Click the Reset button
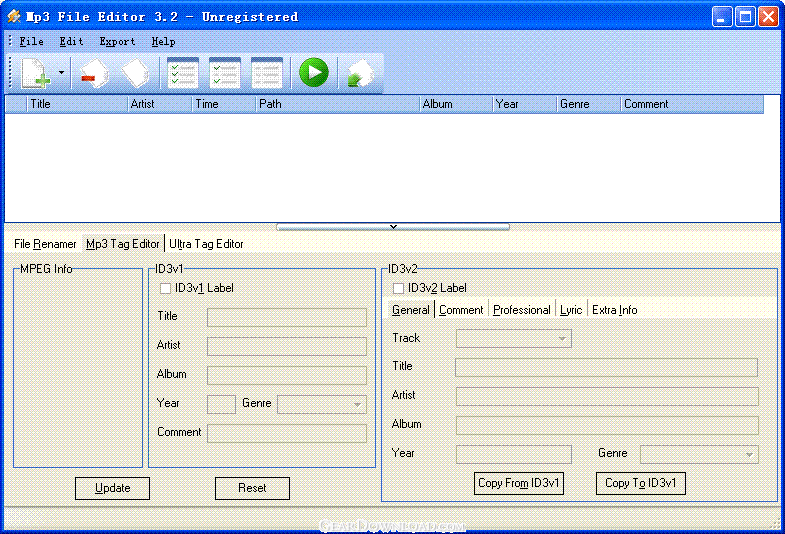Screen dimensions: 785x534 point(252,488)
